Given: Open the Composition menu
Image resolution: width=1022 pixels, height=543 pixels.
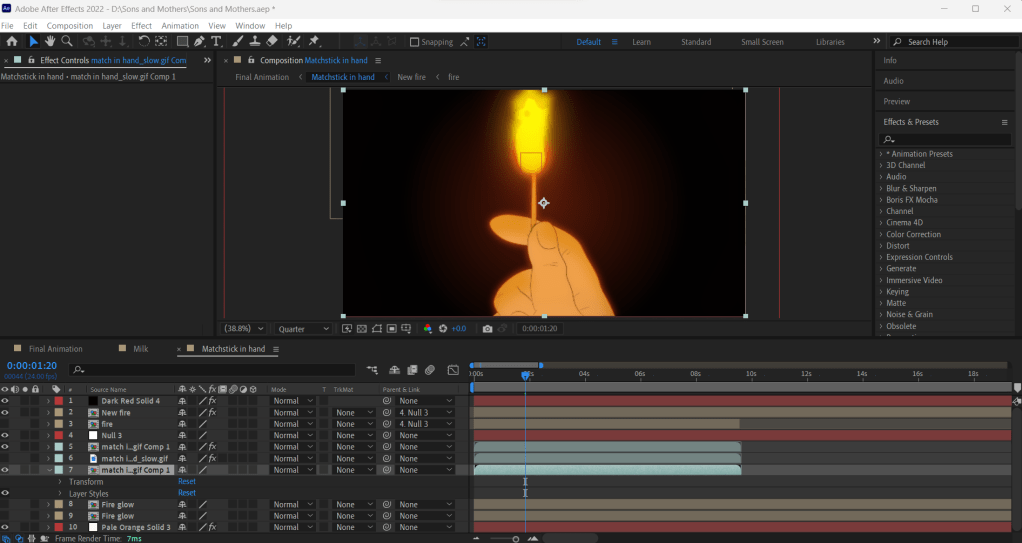Looking at the screenshot, I should 70,25.
